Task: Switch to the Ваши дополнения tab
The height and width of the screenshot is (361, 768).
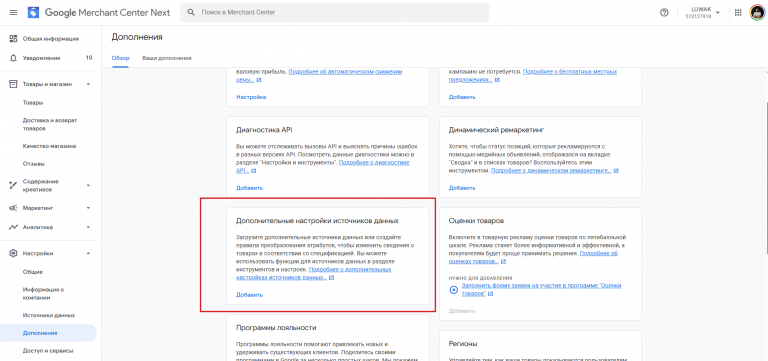Action: pyautogui.click(x=167, y=58)
